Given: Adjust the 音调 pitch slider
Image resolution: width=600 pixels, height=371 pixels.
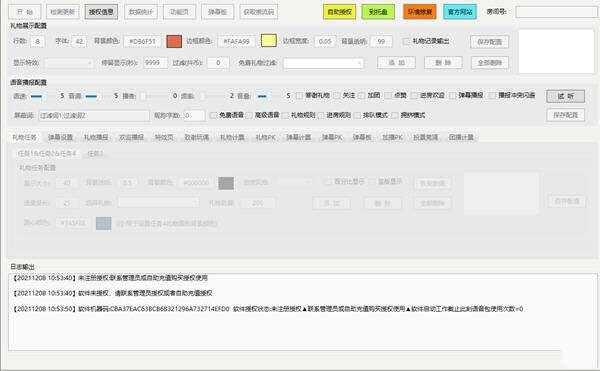Looking at the screenshot, I should 92,96.
